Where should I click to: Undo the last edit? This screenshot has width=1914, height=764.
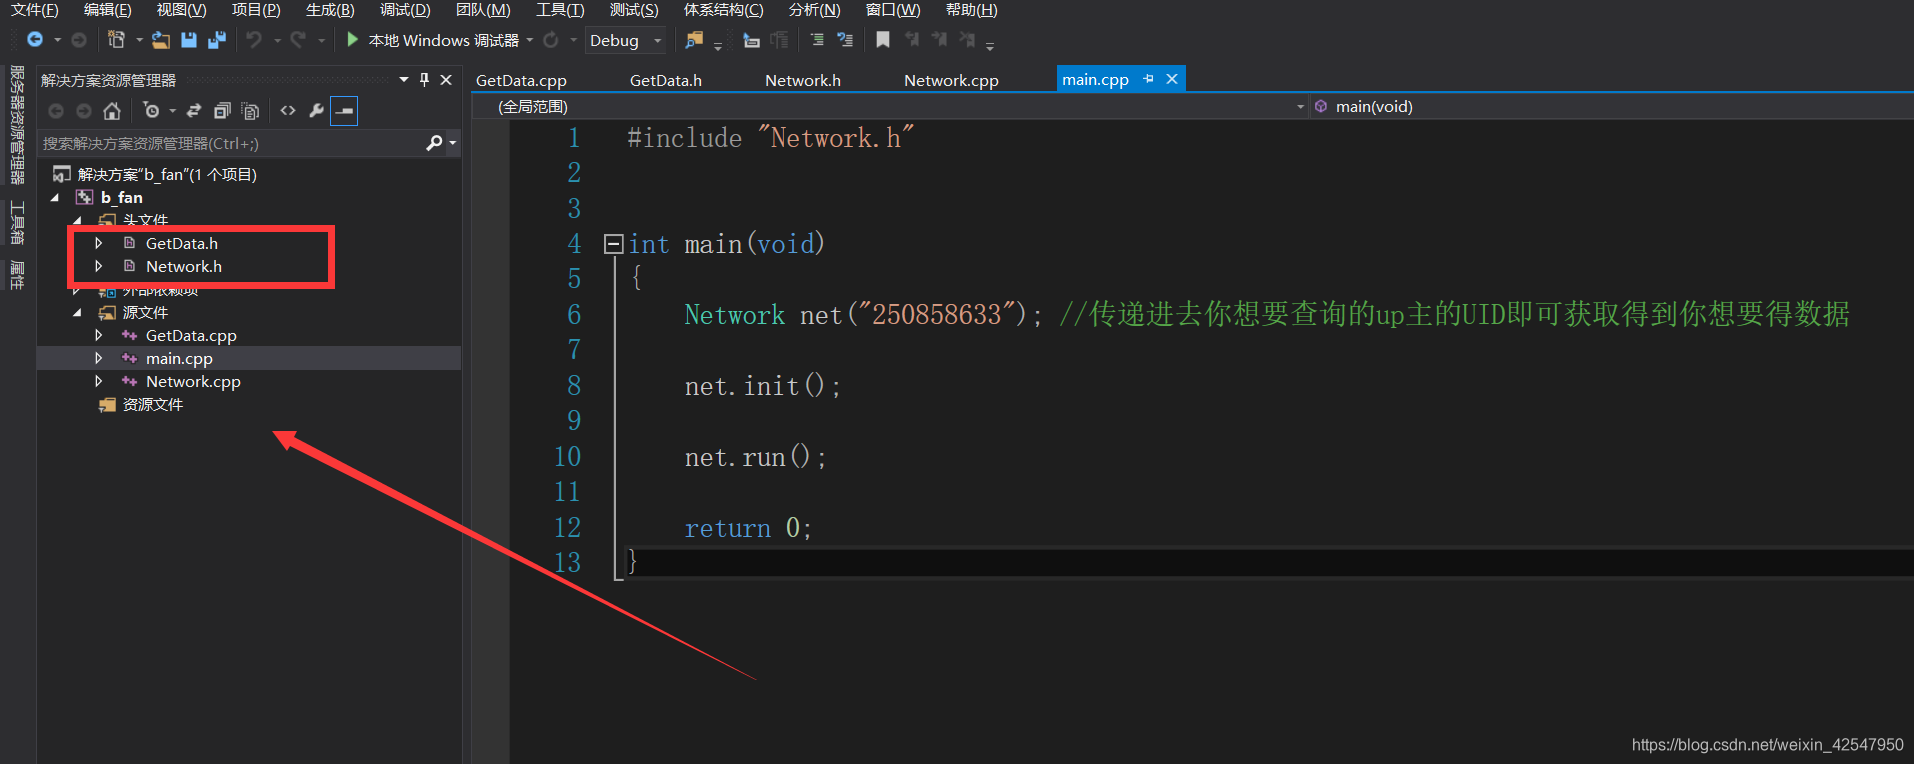click(254, 40)
